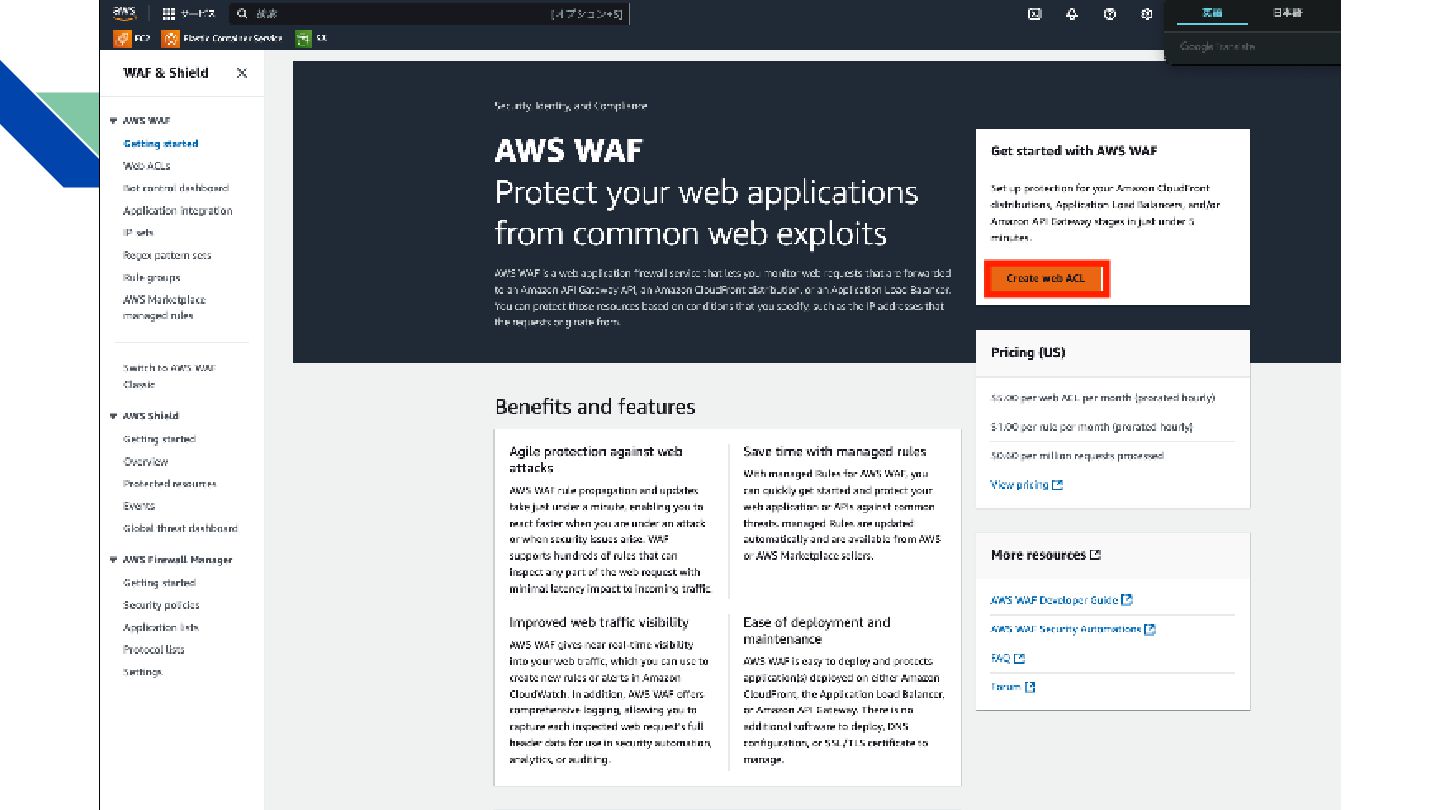
Task: Focus the top console search field
Action: point(430,14)
